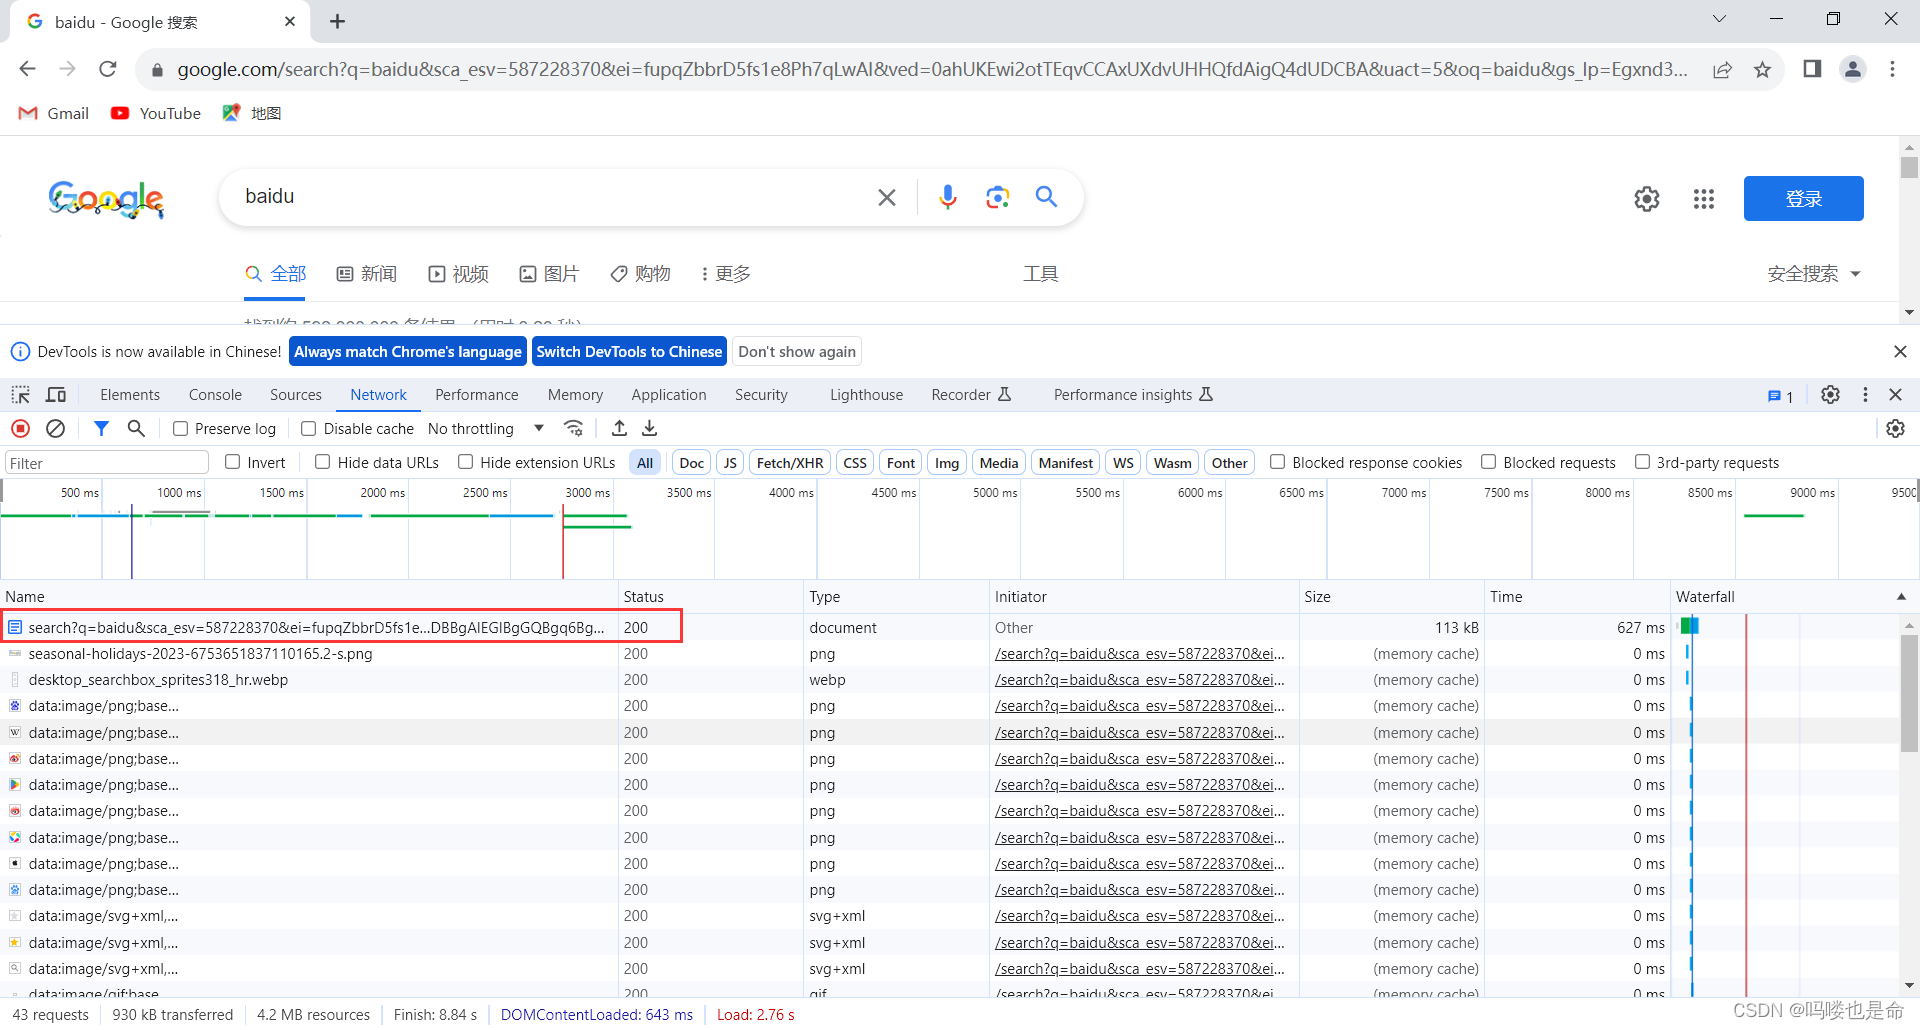Viewport: 1920px width, 1030px height.
Task: Reload the page
Action: 108,69
